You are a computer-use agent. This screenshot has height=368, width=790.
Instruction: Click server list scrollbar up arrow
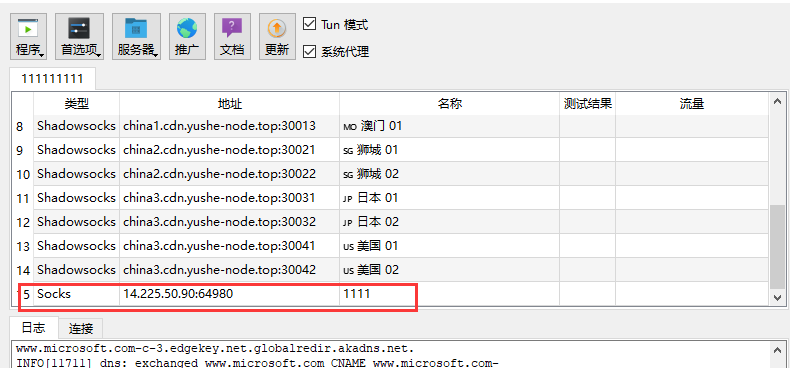(777, 102)
